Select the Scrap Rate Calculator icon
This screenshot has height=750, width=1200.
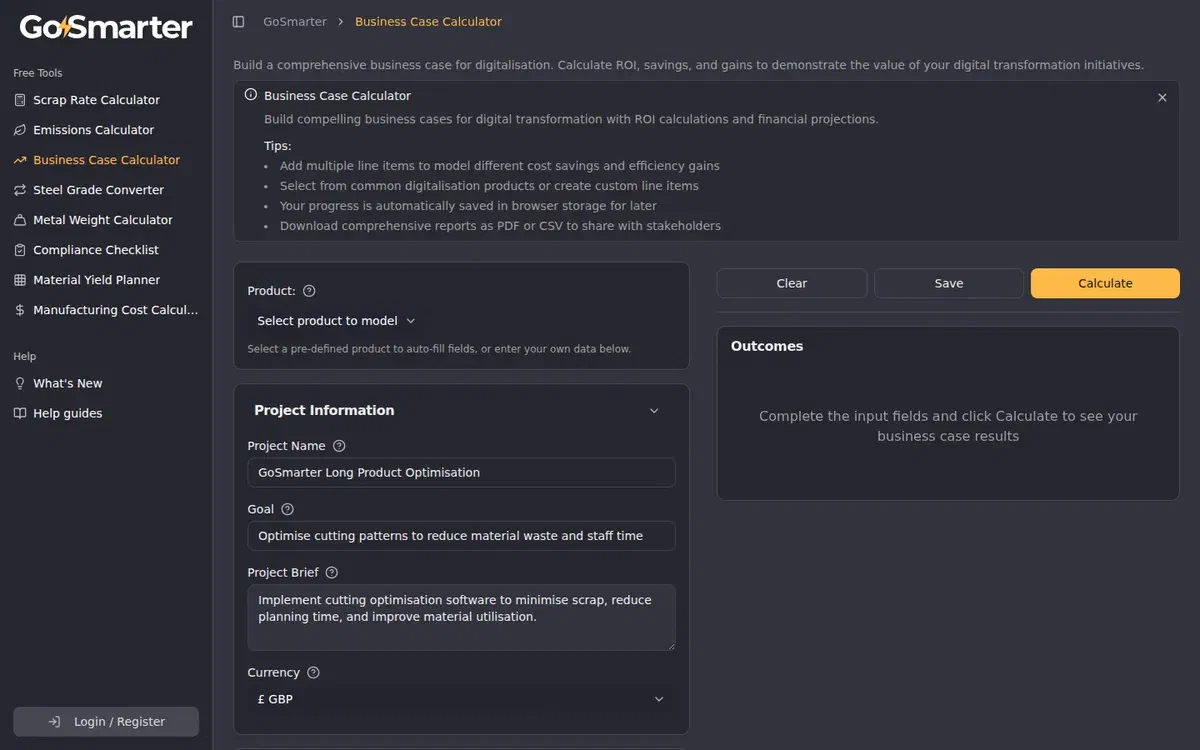pos(18,100)
